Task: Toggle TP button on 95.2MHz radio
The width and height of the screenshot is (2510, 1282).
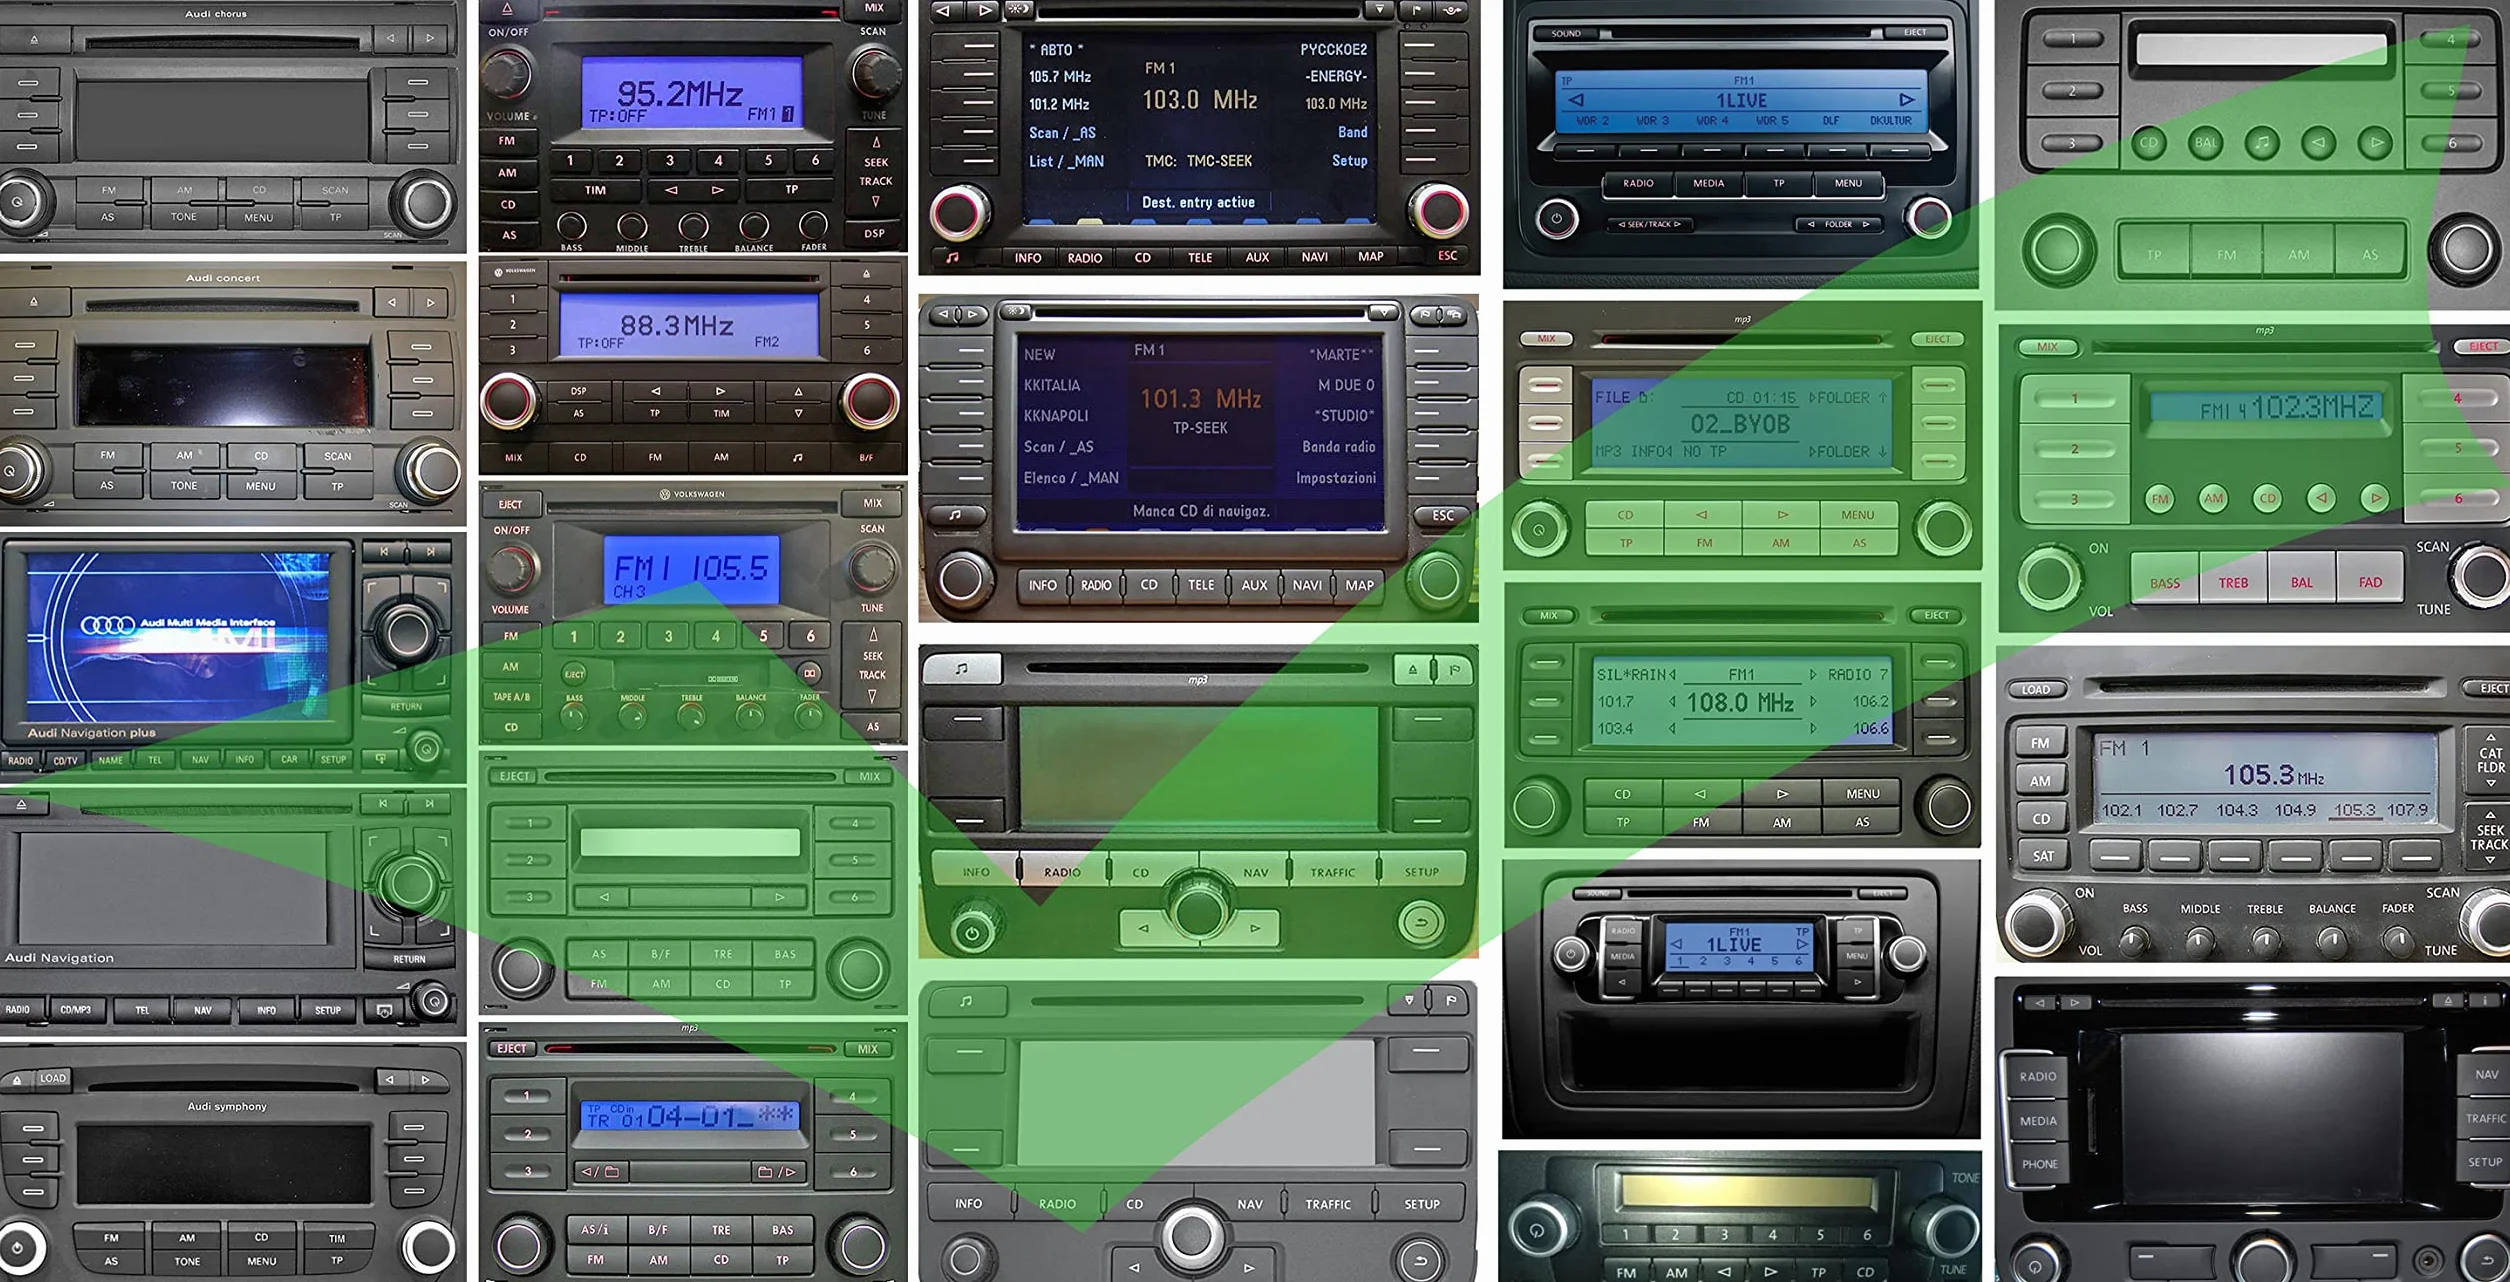Action: tap(791, 190)
